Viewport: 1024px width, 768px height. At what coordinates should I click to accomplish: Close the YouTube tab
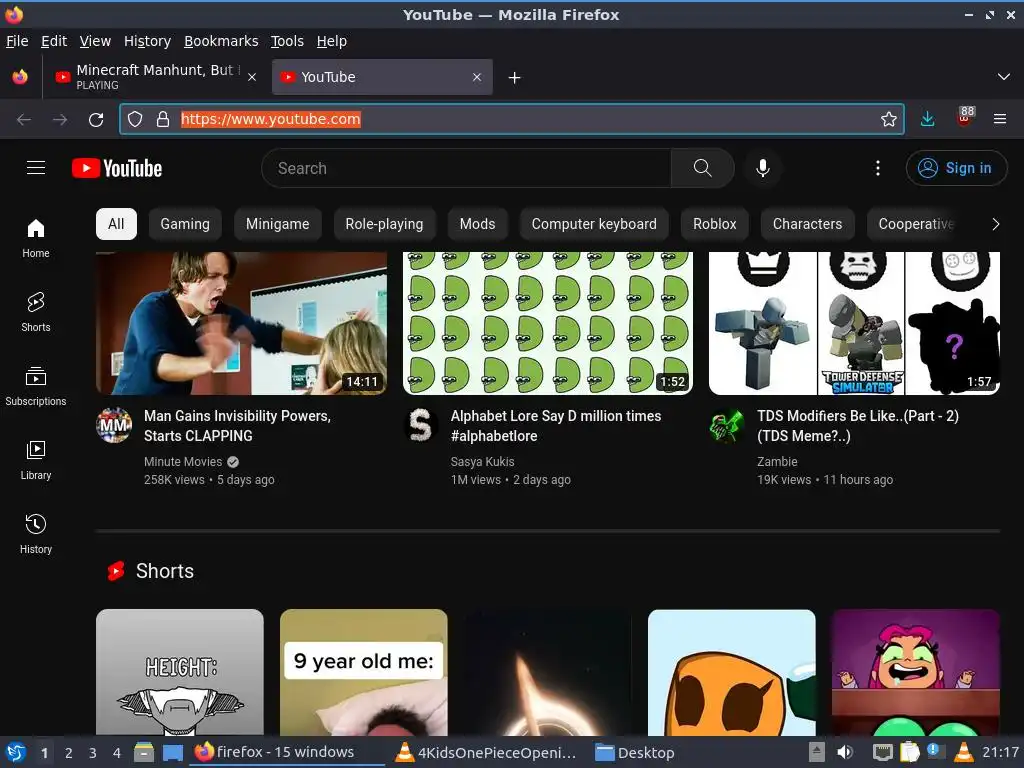[477, 77]
